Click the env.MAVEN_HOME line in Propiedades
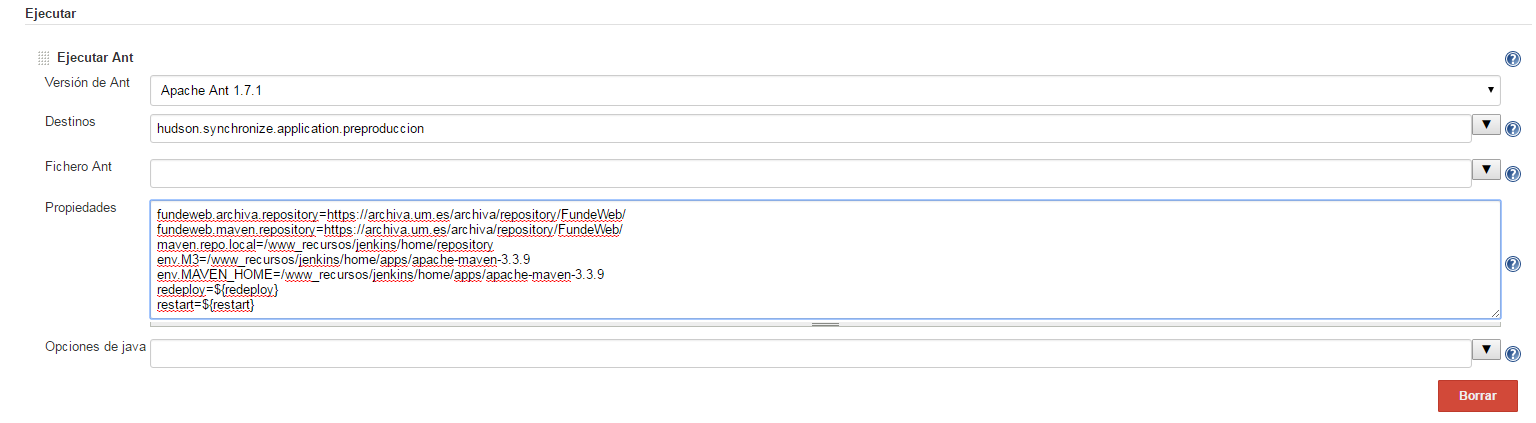This screenshot has width=1536, height=423. click(380, 274)
